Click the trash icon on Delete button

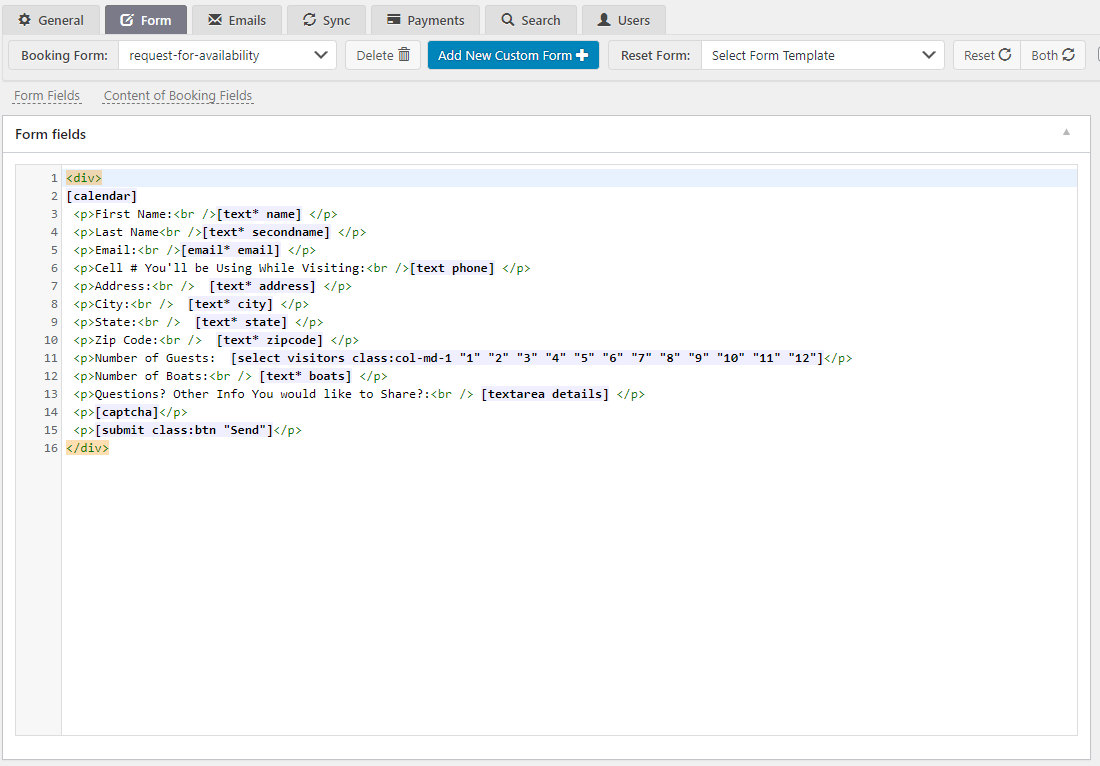pos(404,54)
